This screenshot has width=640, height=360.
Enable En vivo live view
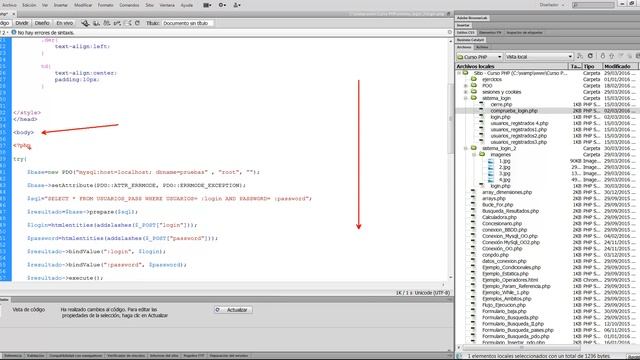[x=64, y=23]
